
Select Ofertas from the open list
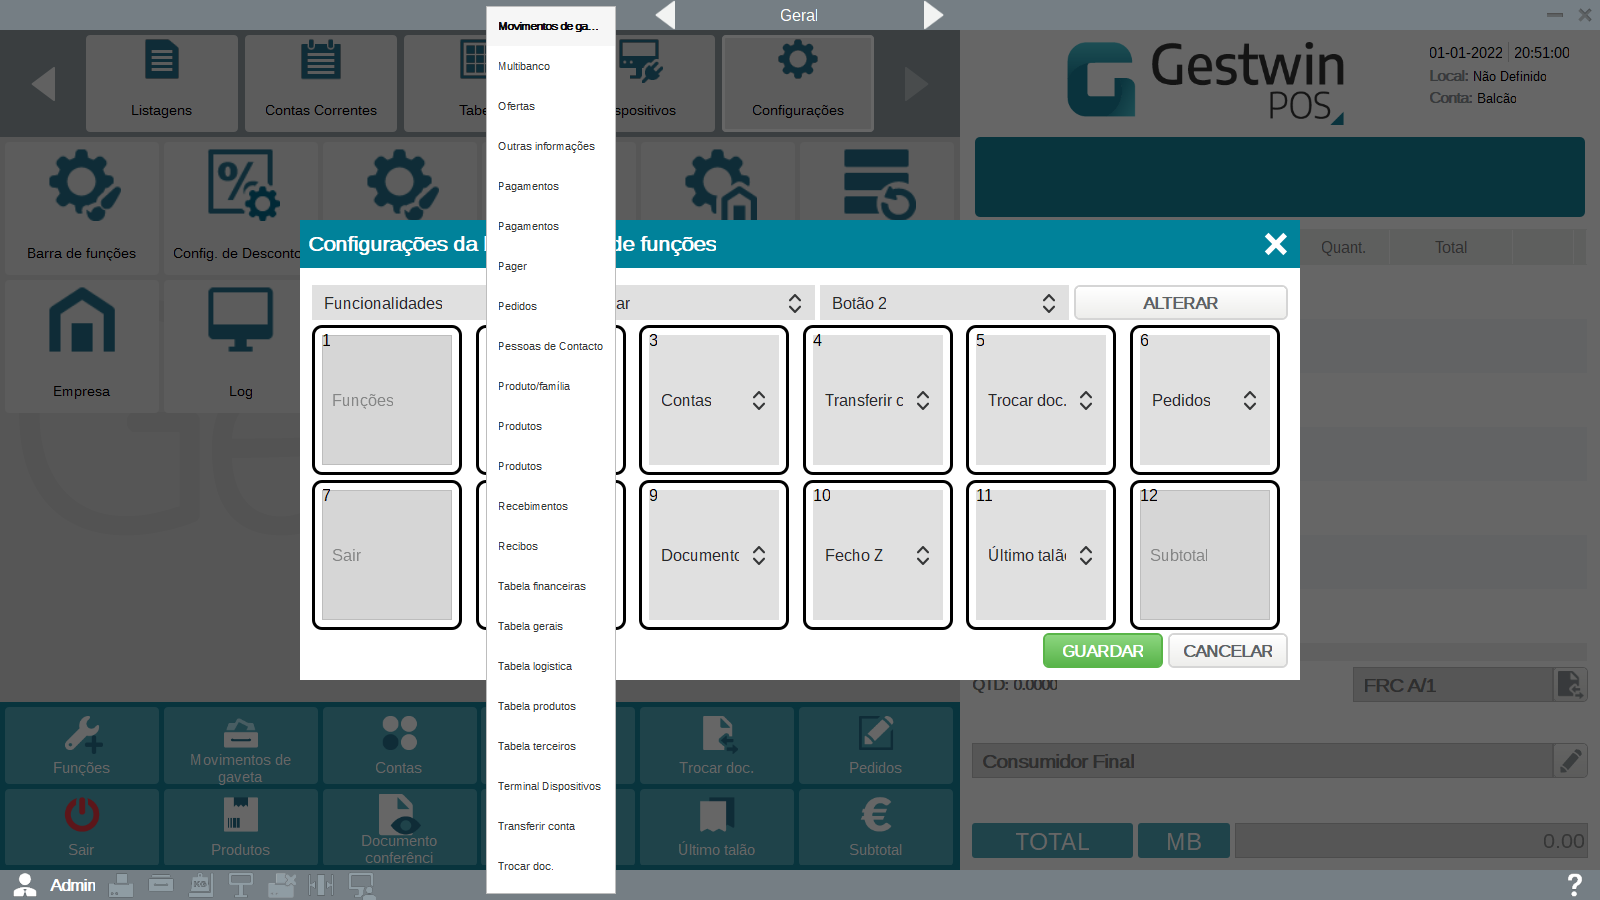pos(551,106)
